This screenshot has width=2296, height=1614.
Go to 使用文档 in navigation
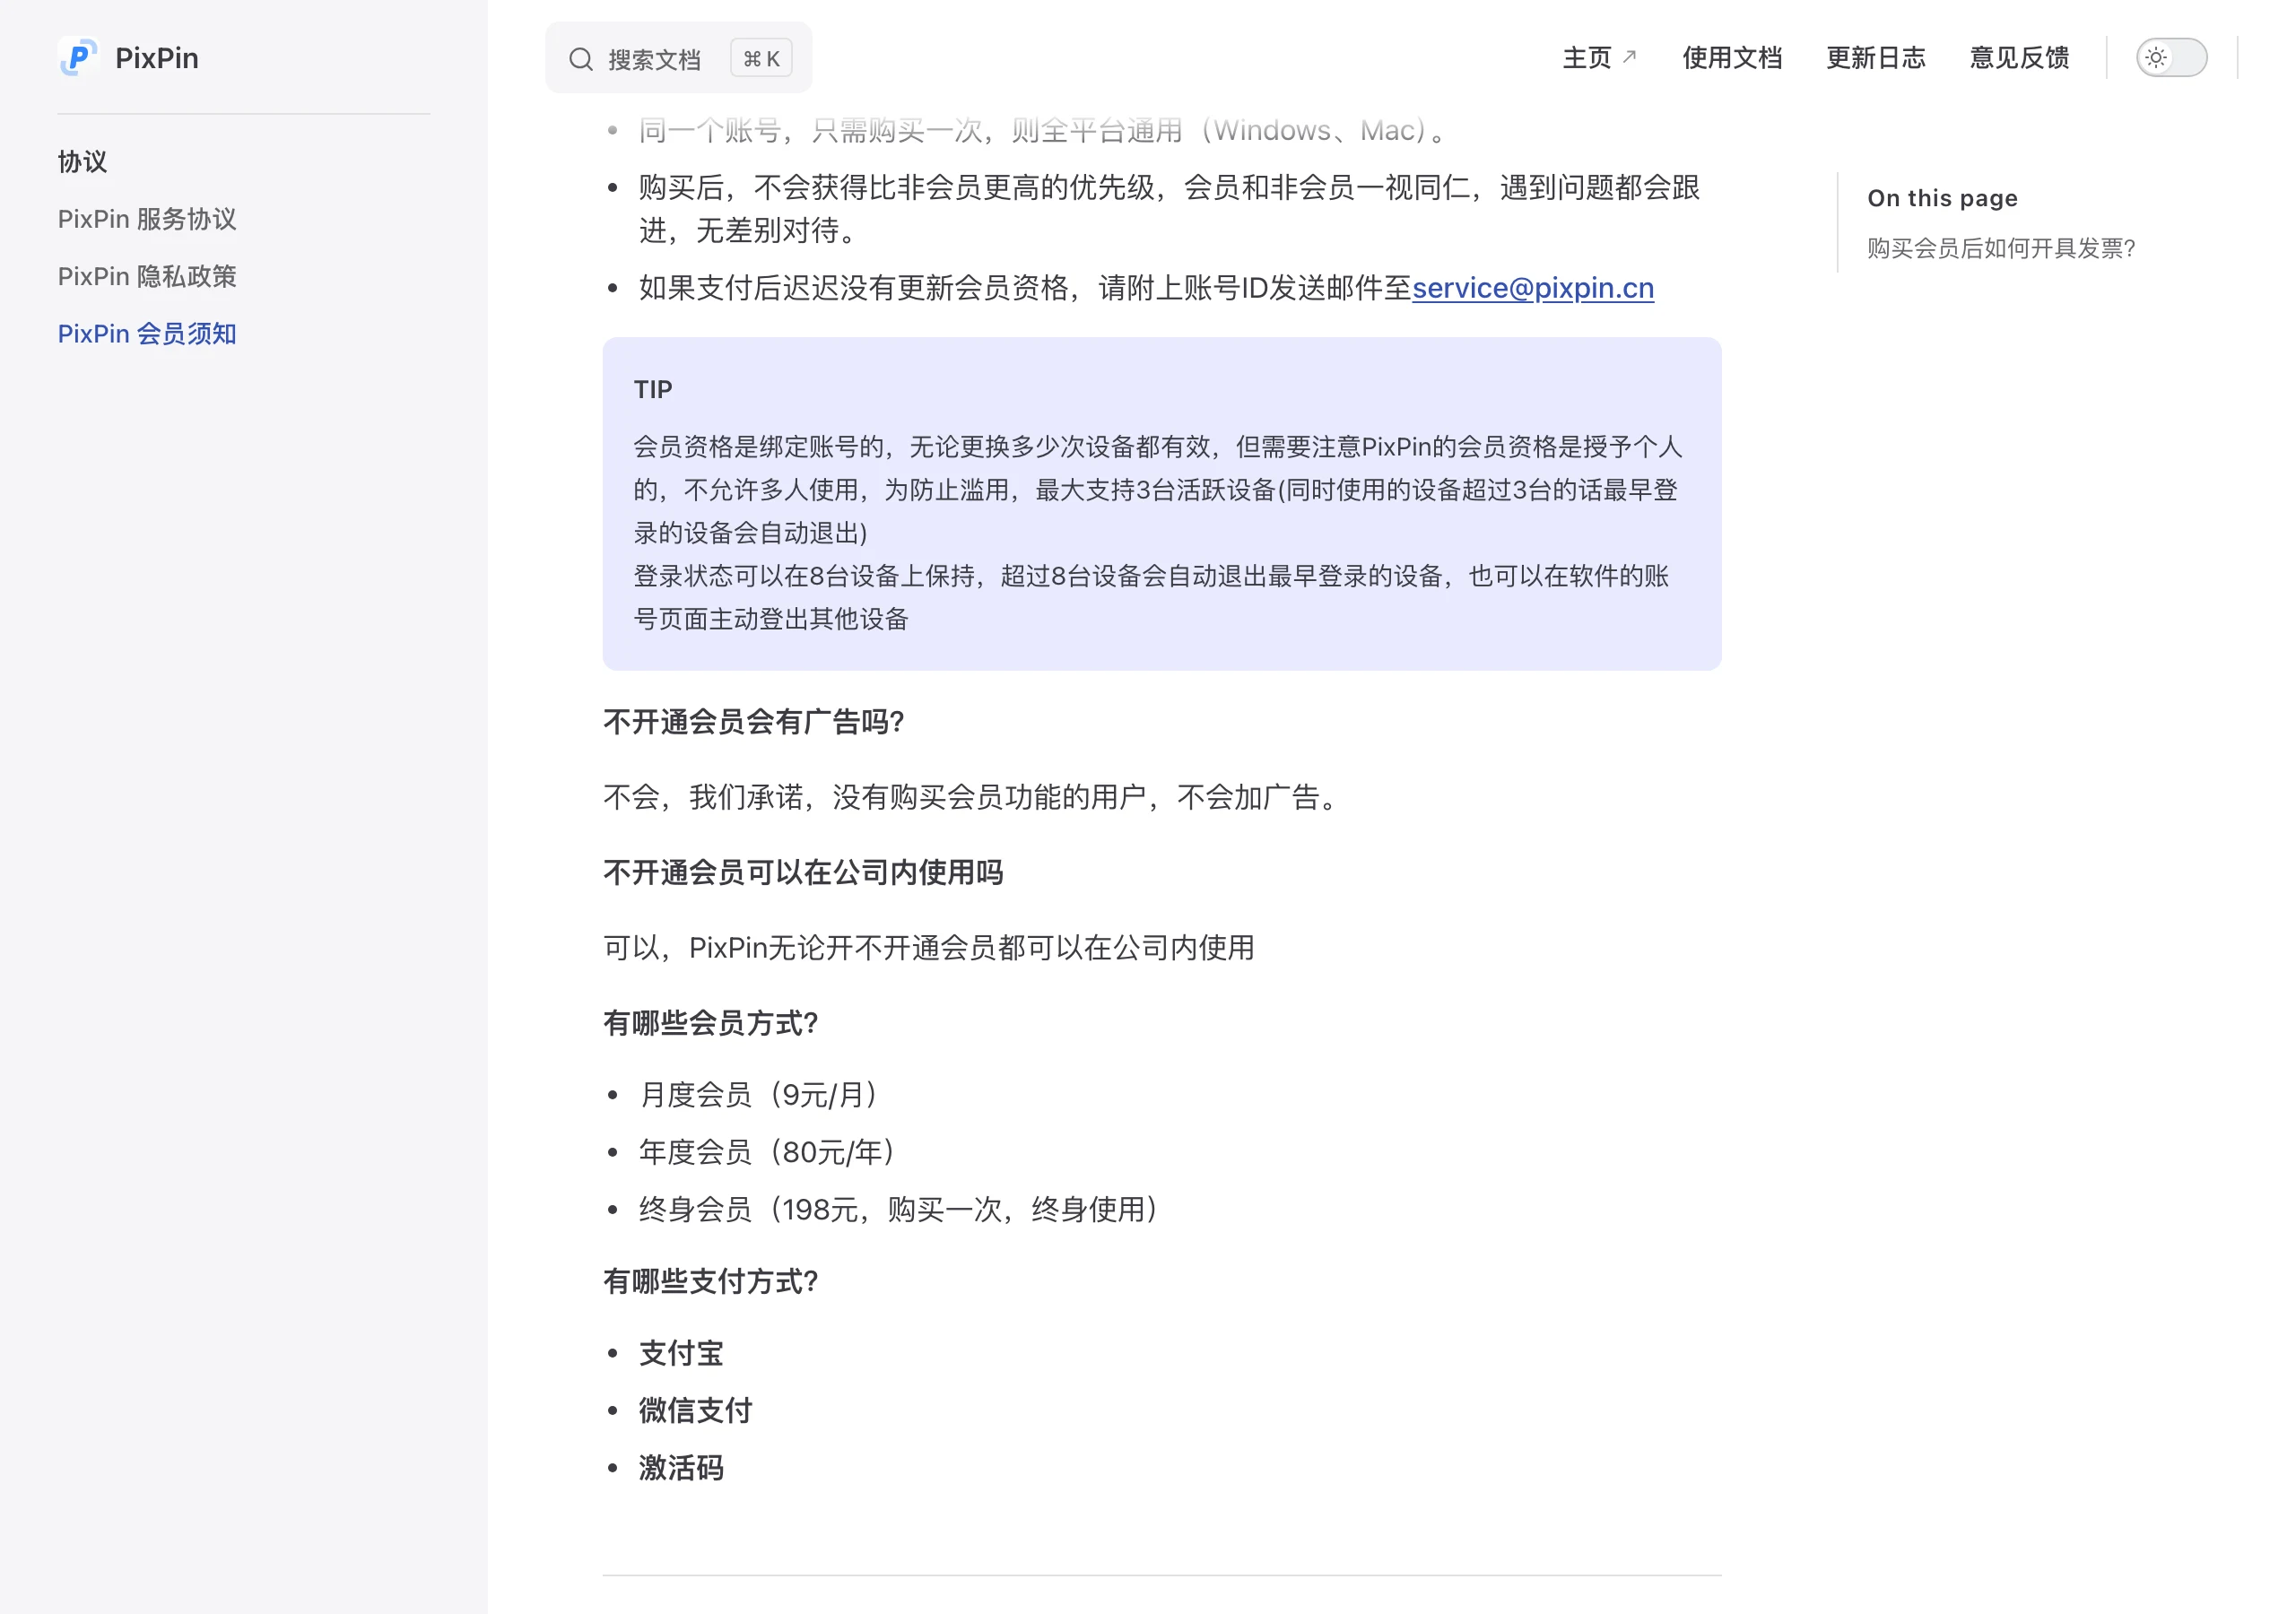click(x=1732, y=57)
